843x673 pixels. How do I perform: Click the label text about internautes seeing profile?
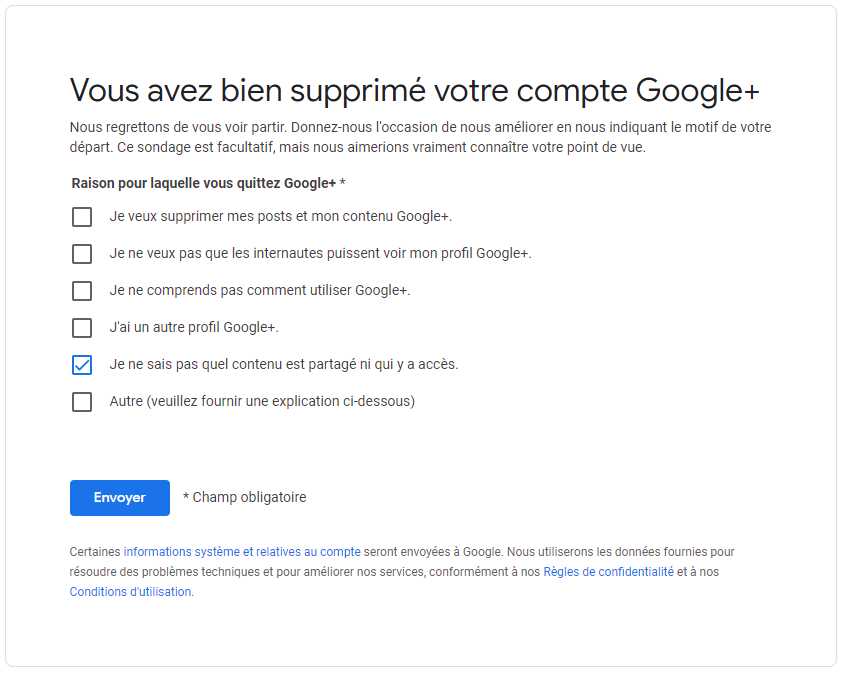pyautogui.click(x=320, y=253)
